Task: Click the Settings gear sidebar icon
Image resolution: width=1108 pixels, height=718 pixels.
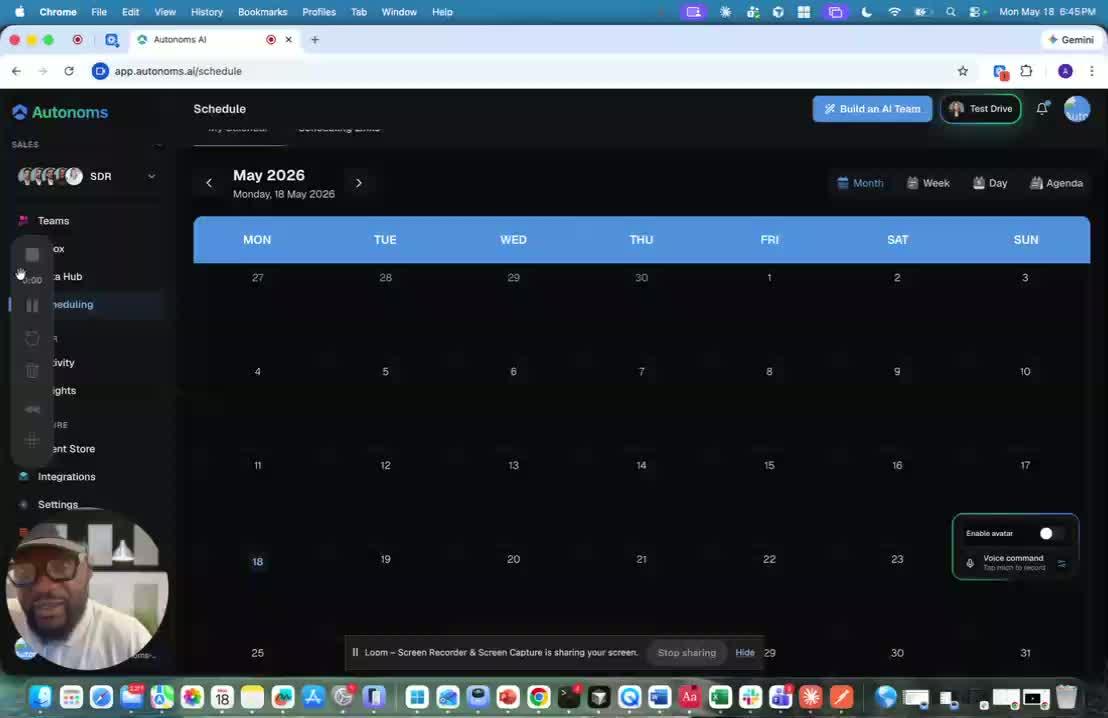Action: click(x=23, y=505)
